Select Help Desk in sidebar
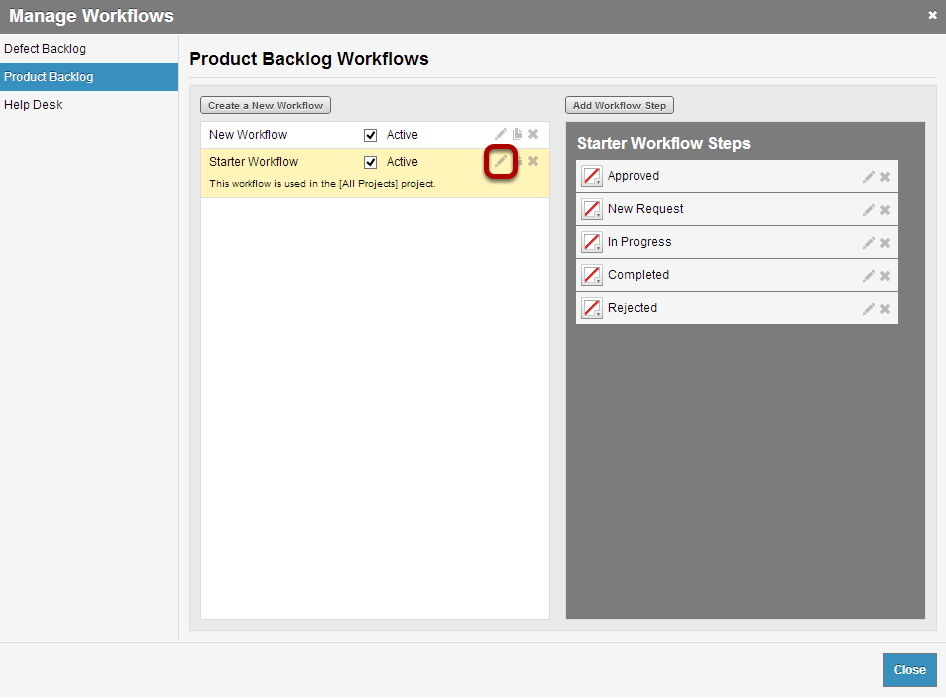Viewport: 946px width, 698px height. point(89,105)
